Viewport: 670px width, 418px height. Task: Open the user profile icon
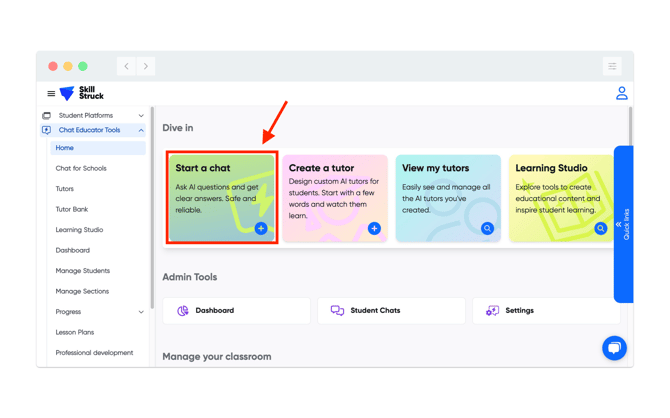click(x=621, y=93)
